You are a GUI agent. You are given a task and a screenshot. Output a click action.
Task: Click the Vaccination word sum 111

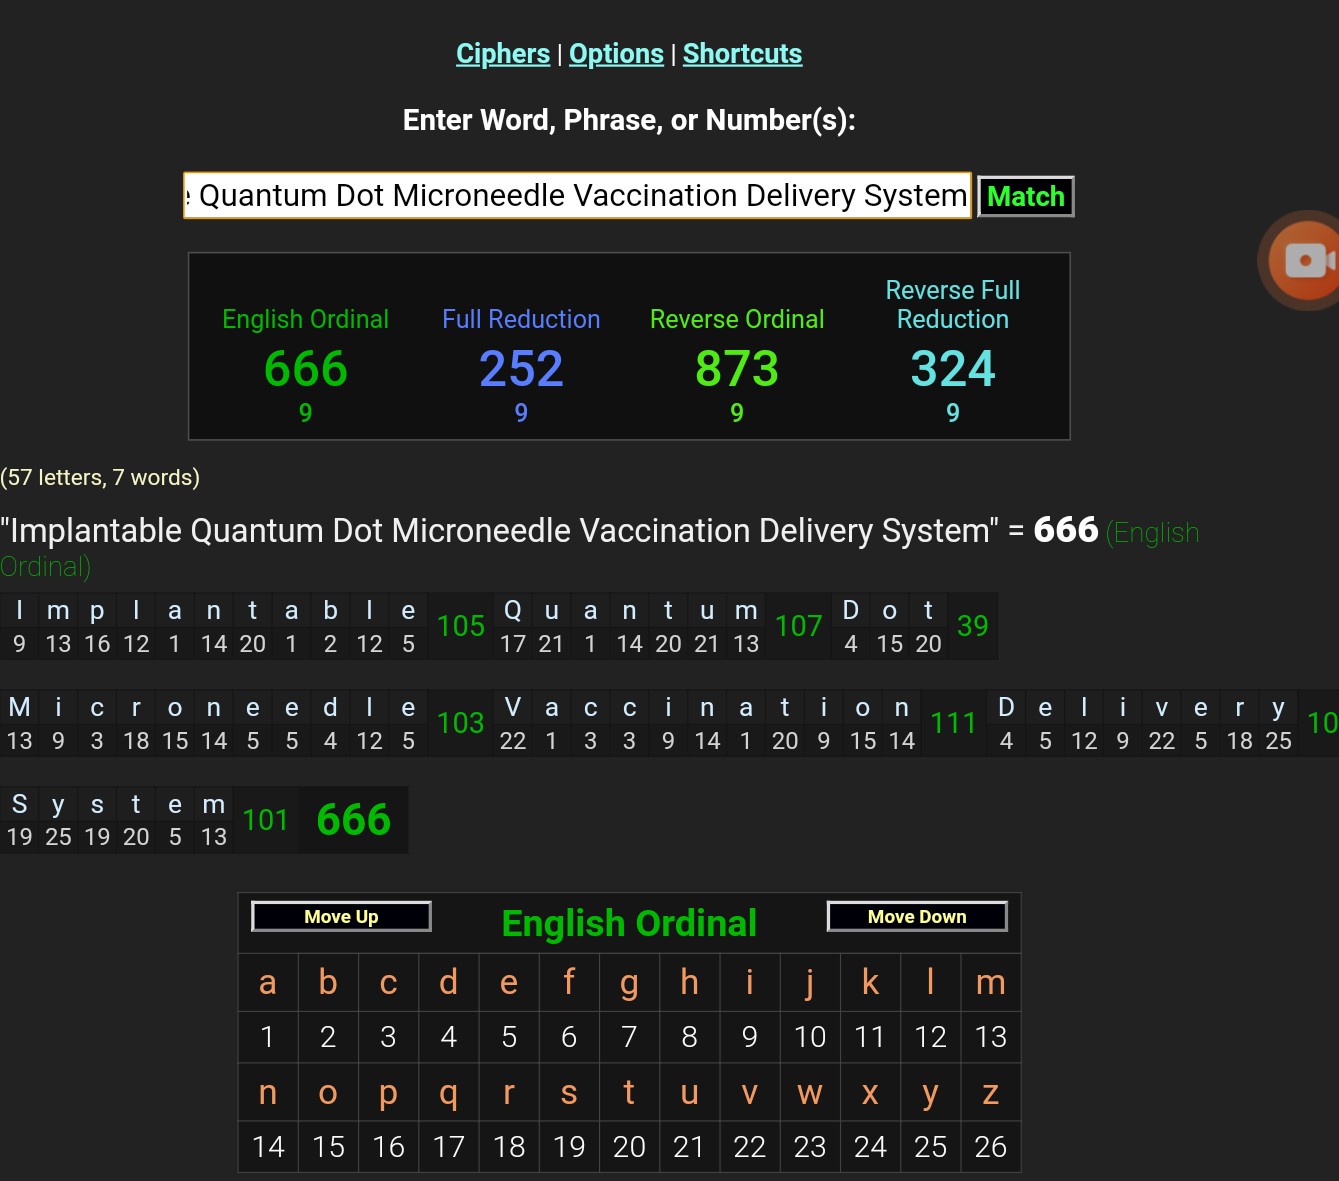(x=953, y=723)
